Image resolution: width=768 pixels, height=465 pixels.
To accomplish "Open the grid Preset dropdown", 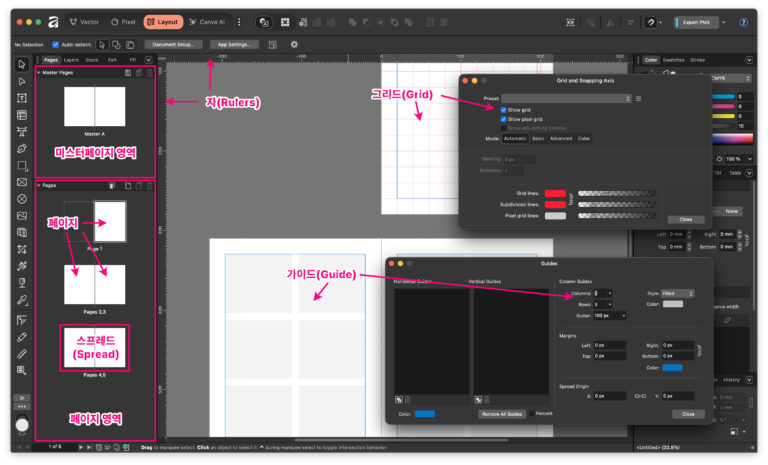I will point(566,98).
